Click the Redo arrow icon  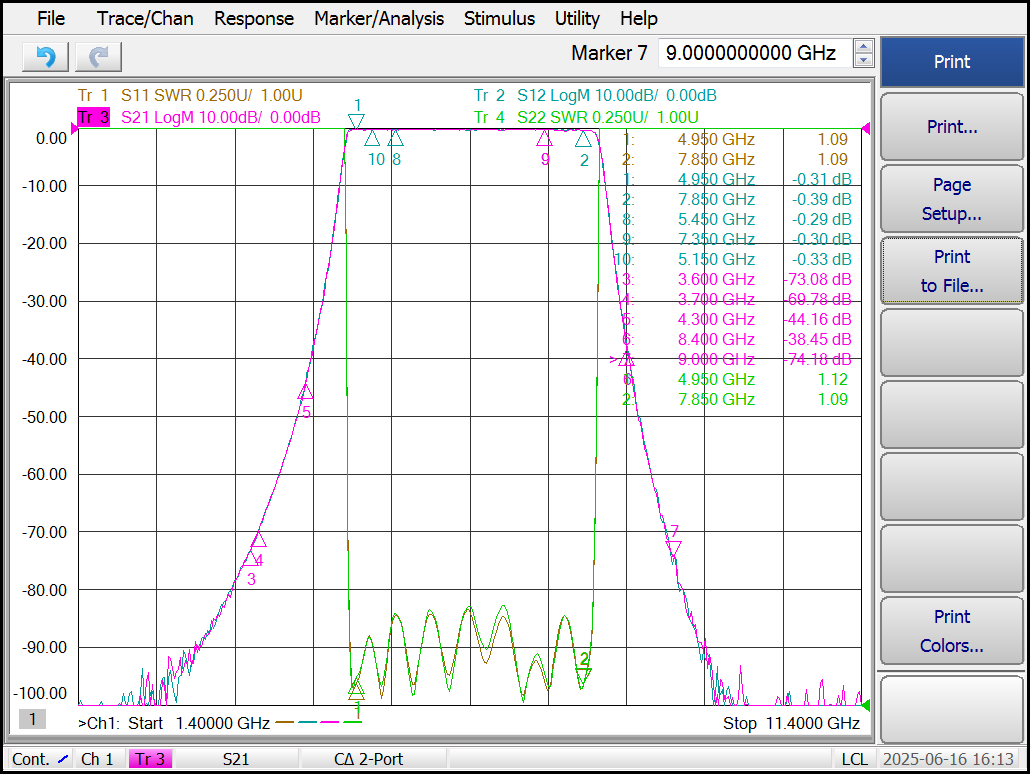pos(99,57)
